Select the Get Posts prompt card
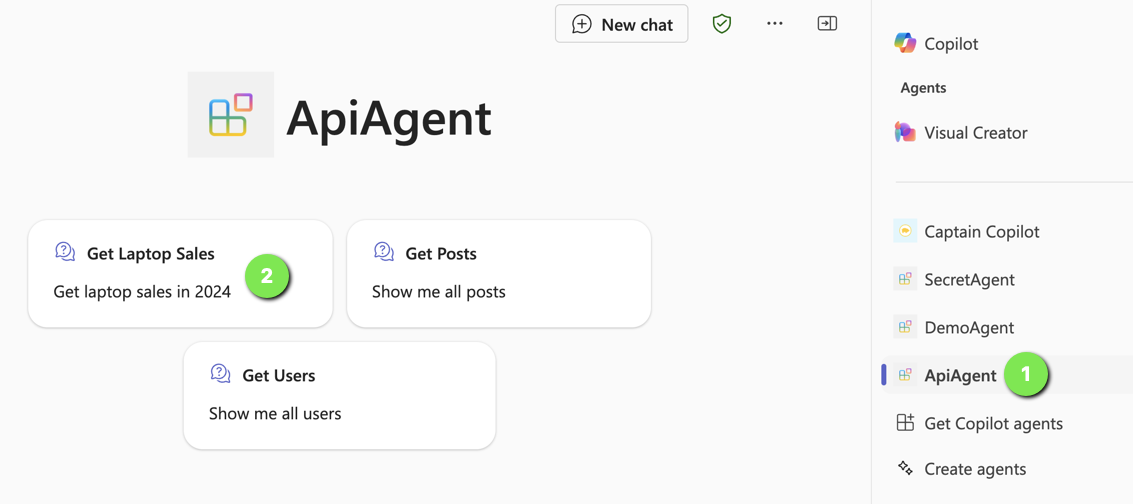The width and height of the screenshot is (1133, 504). click(x=498, y=273)
